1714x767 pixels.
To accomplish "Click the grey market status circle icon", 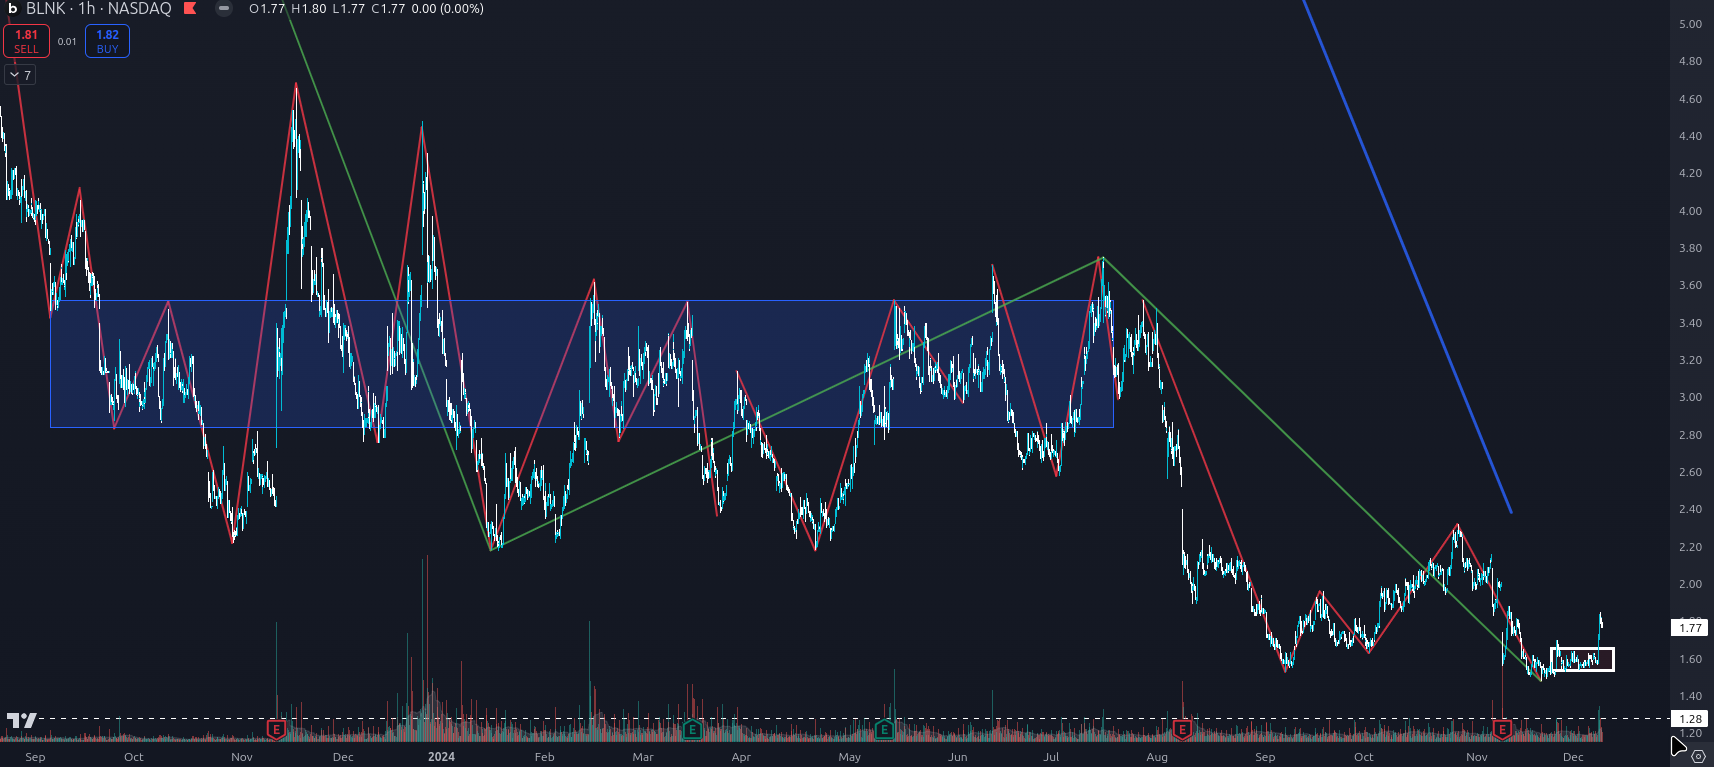I will 224,9.
